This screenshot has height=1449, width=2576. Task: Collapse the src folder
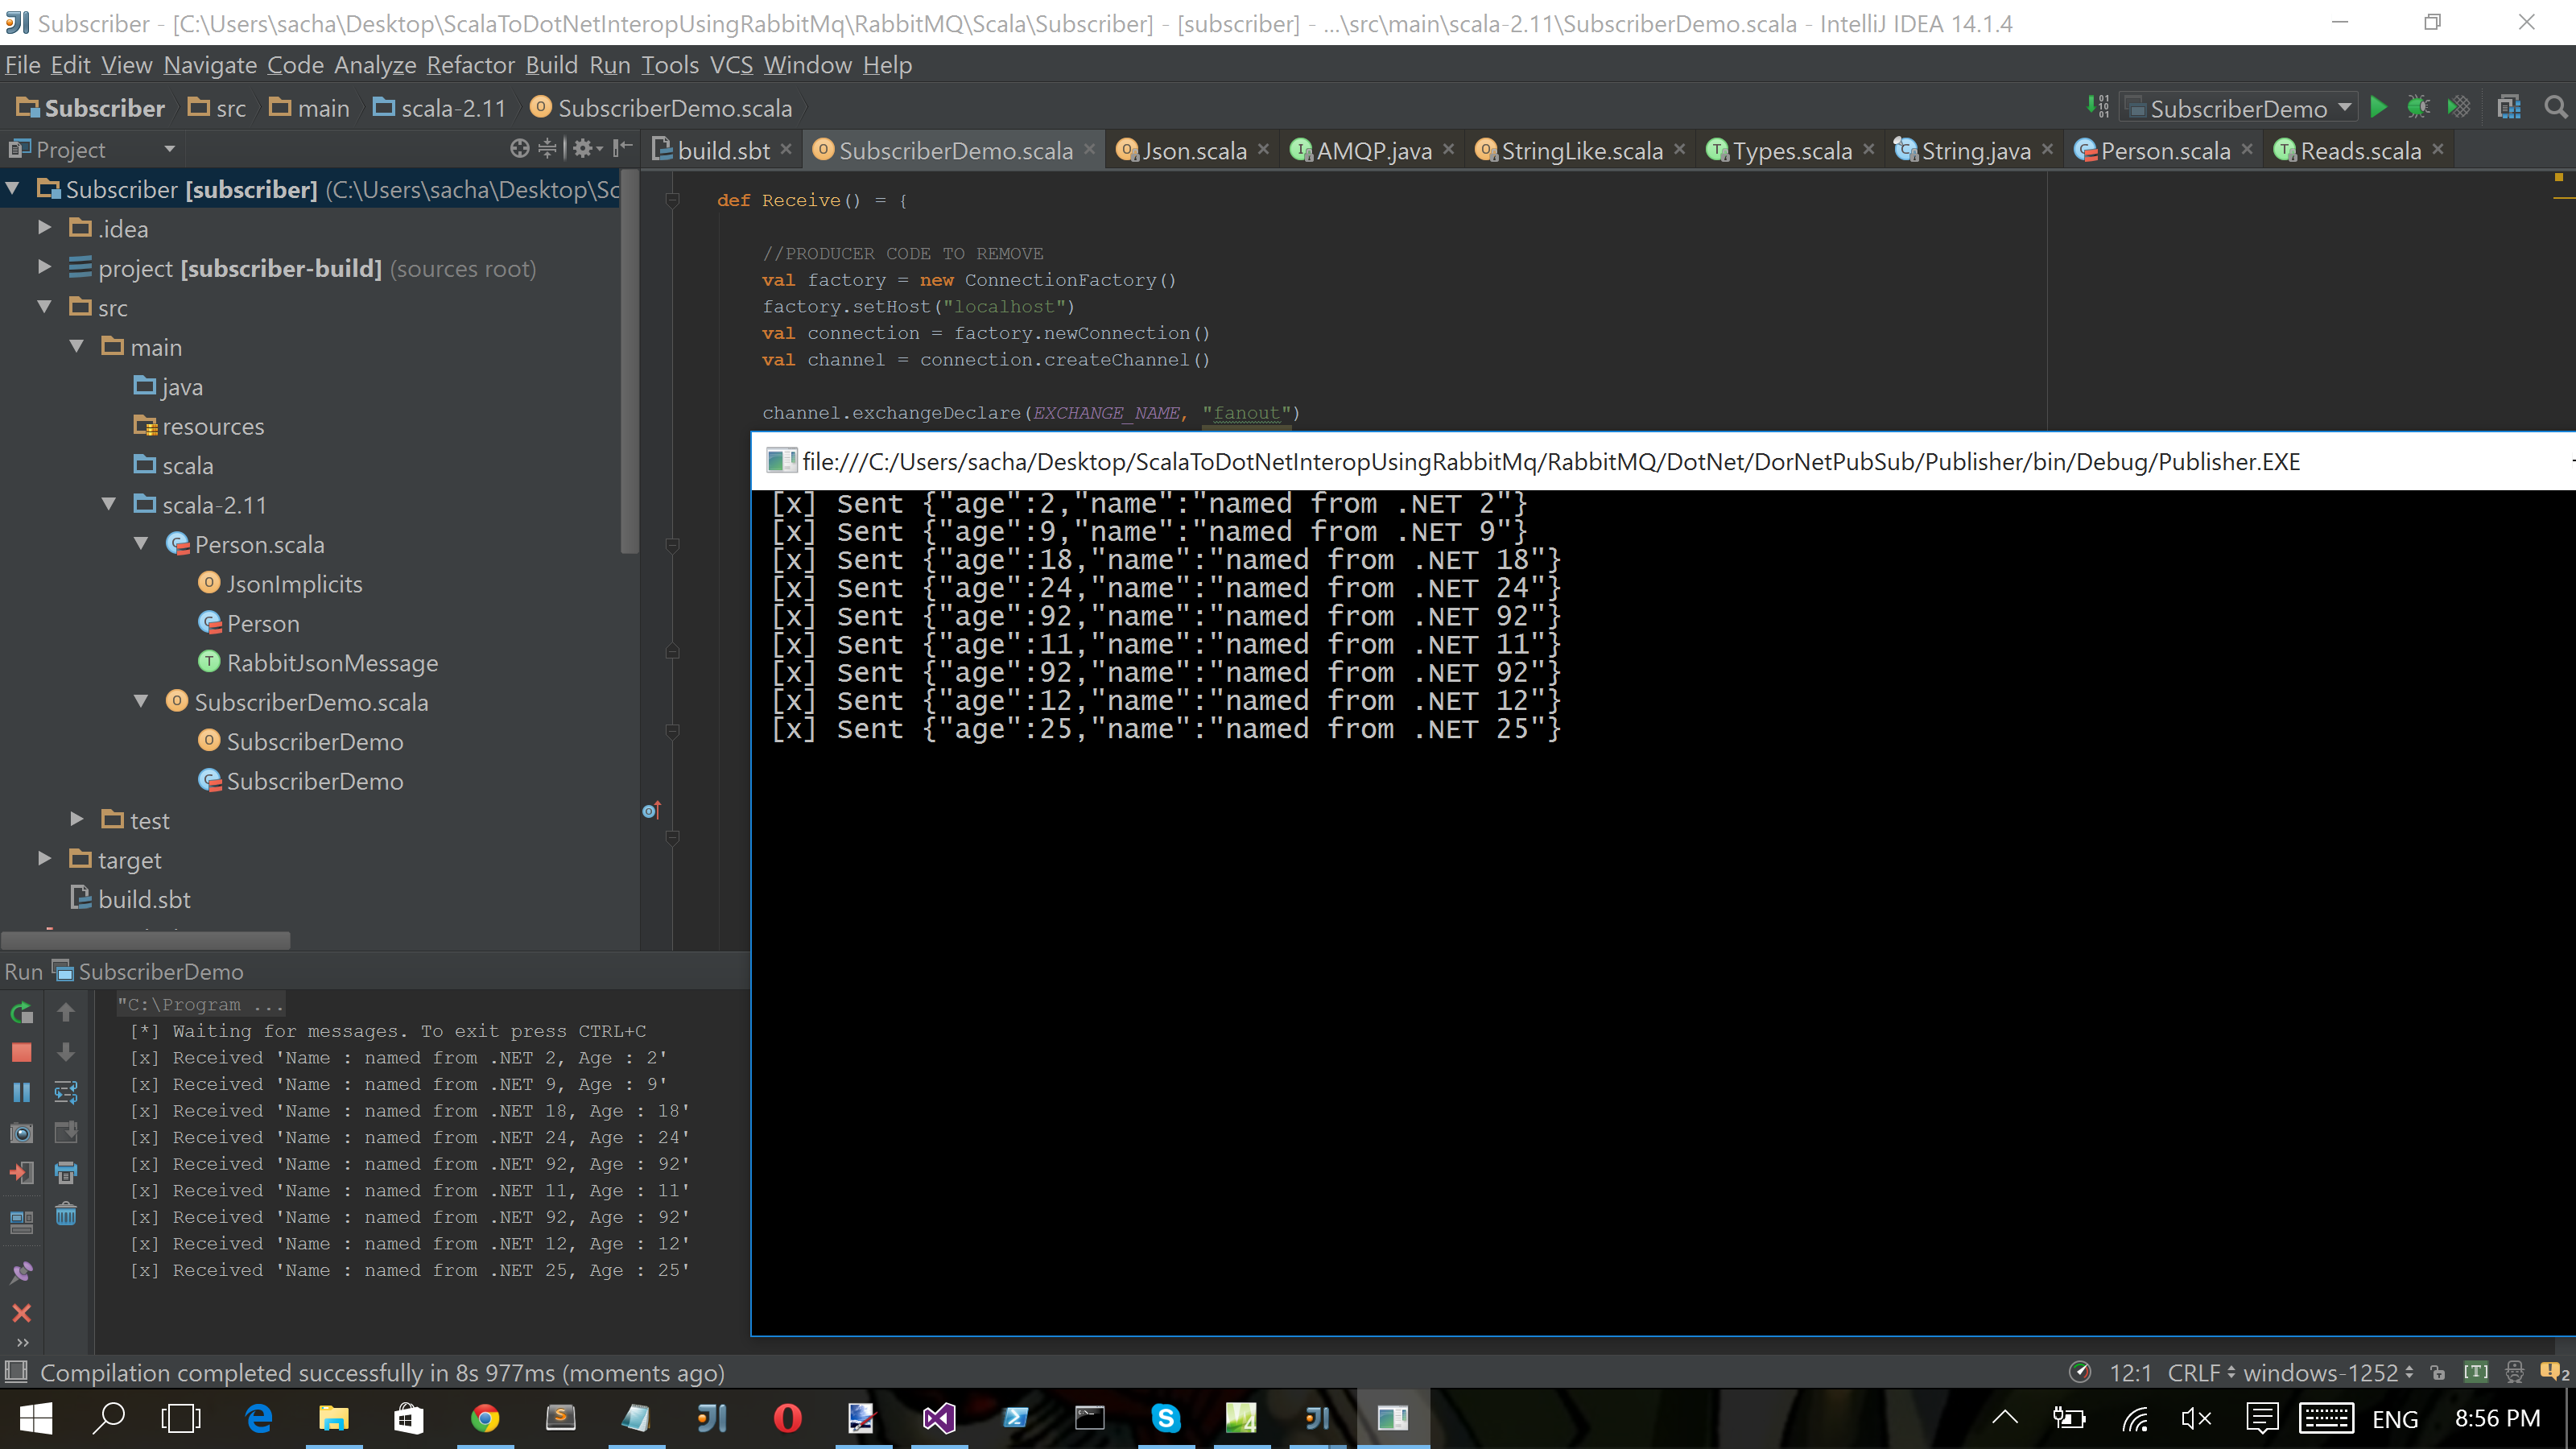pos(44,307)
